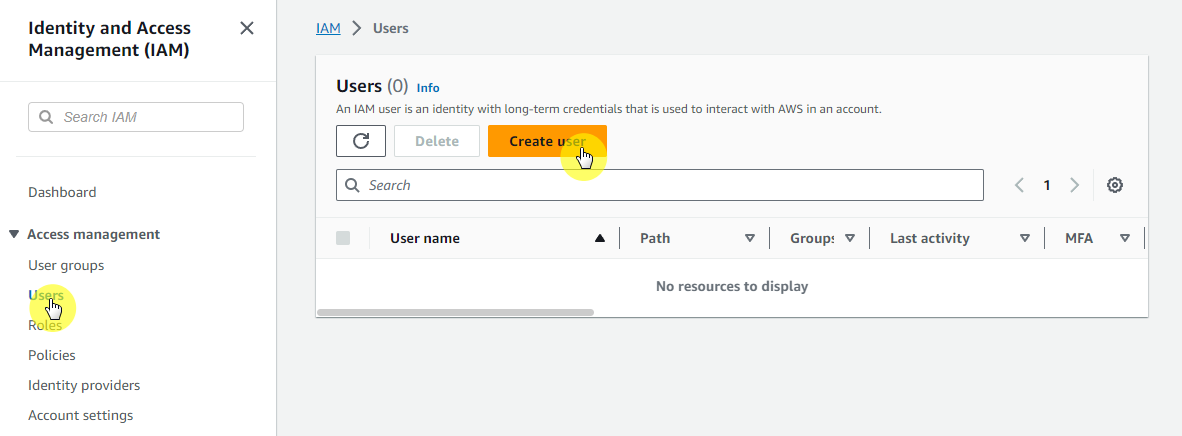
Task: Open the table preferences gear icon
Action: [x=1115, y=185]
